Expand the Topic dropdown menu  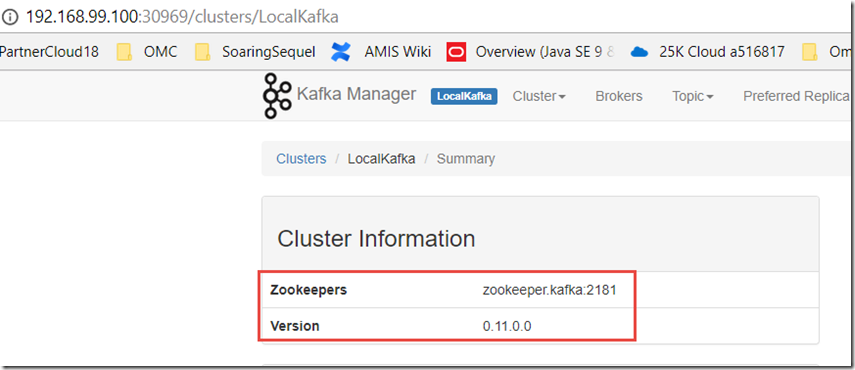(x=693, y=96)
